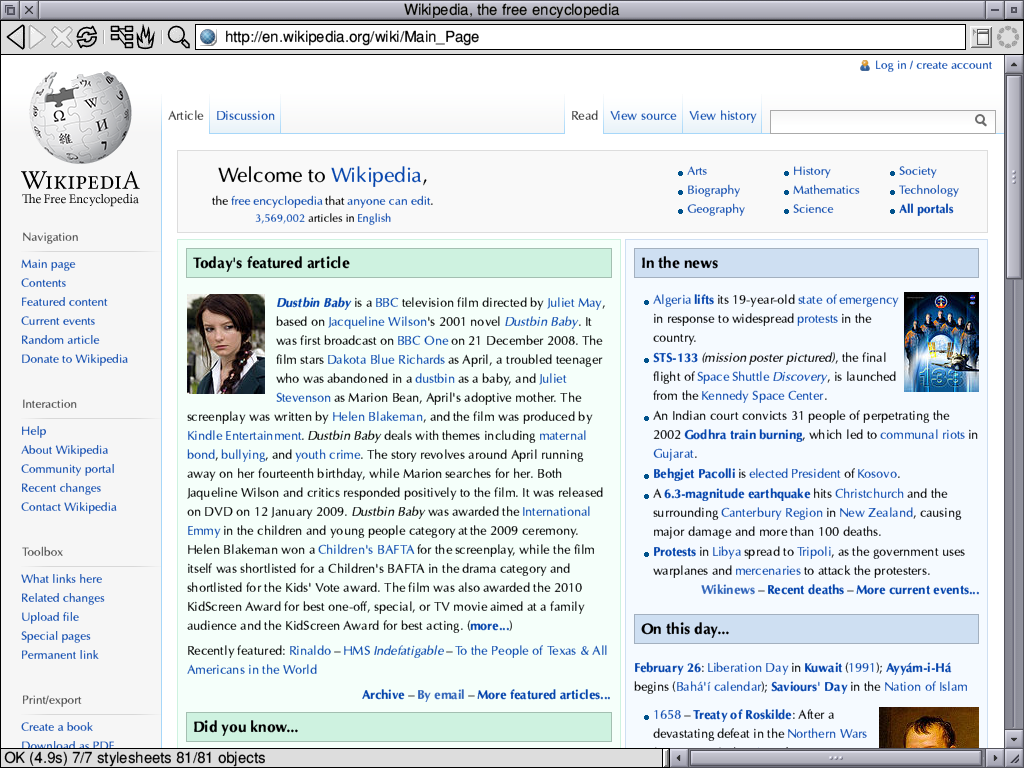Screen dimensions: 1024x768
Task: Click the Wikipedia puzzle globe logo
Action: [80, 117]
